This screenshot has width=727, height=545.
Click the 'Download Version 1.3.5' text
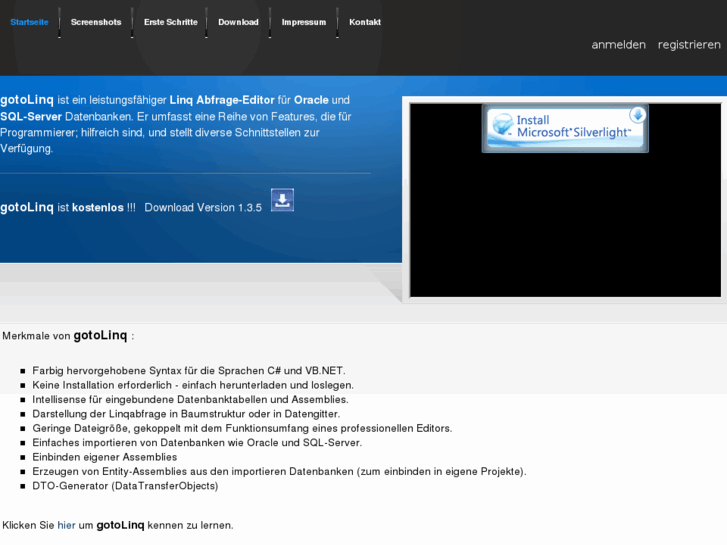pyautogui.click(x=203, y=207)
